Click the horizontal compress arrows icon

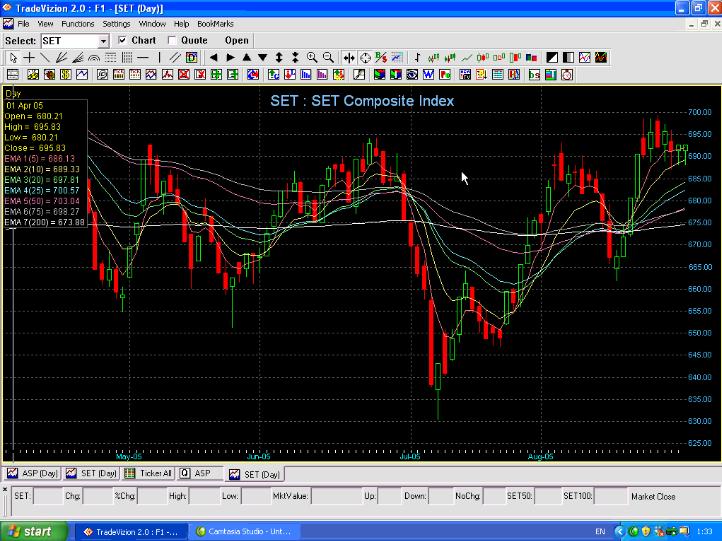[349, 58]
